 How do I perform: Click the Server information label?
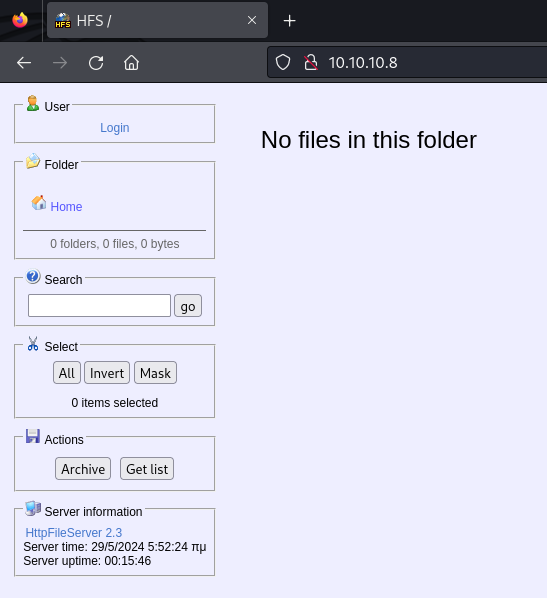[x=93, y=511]
